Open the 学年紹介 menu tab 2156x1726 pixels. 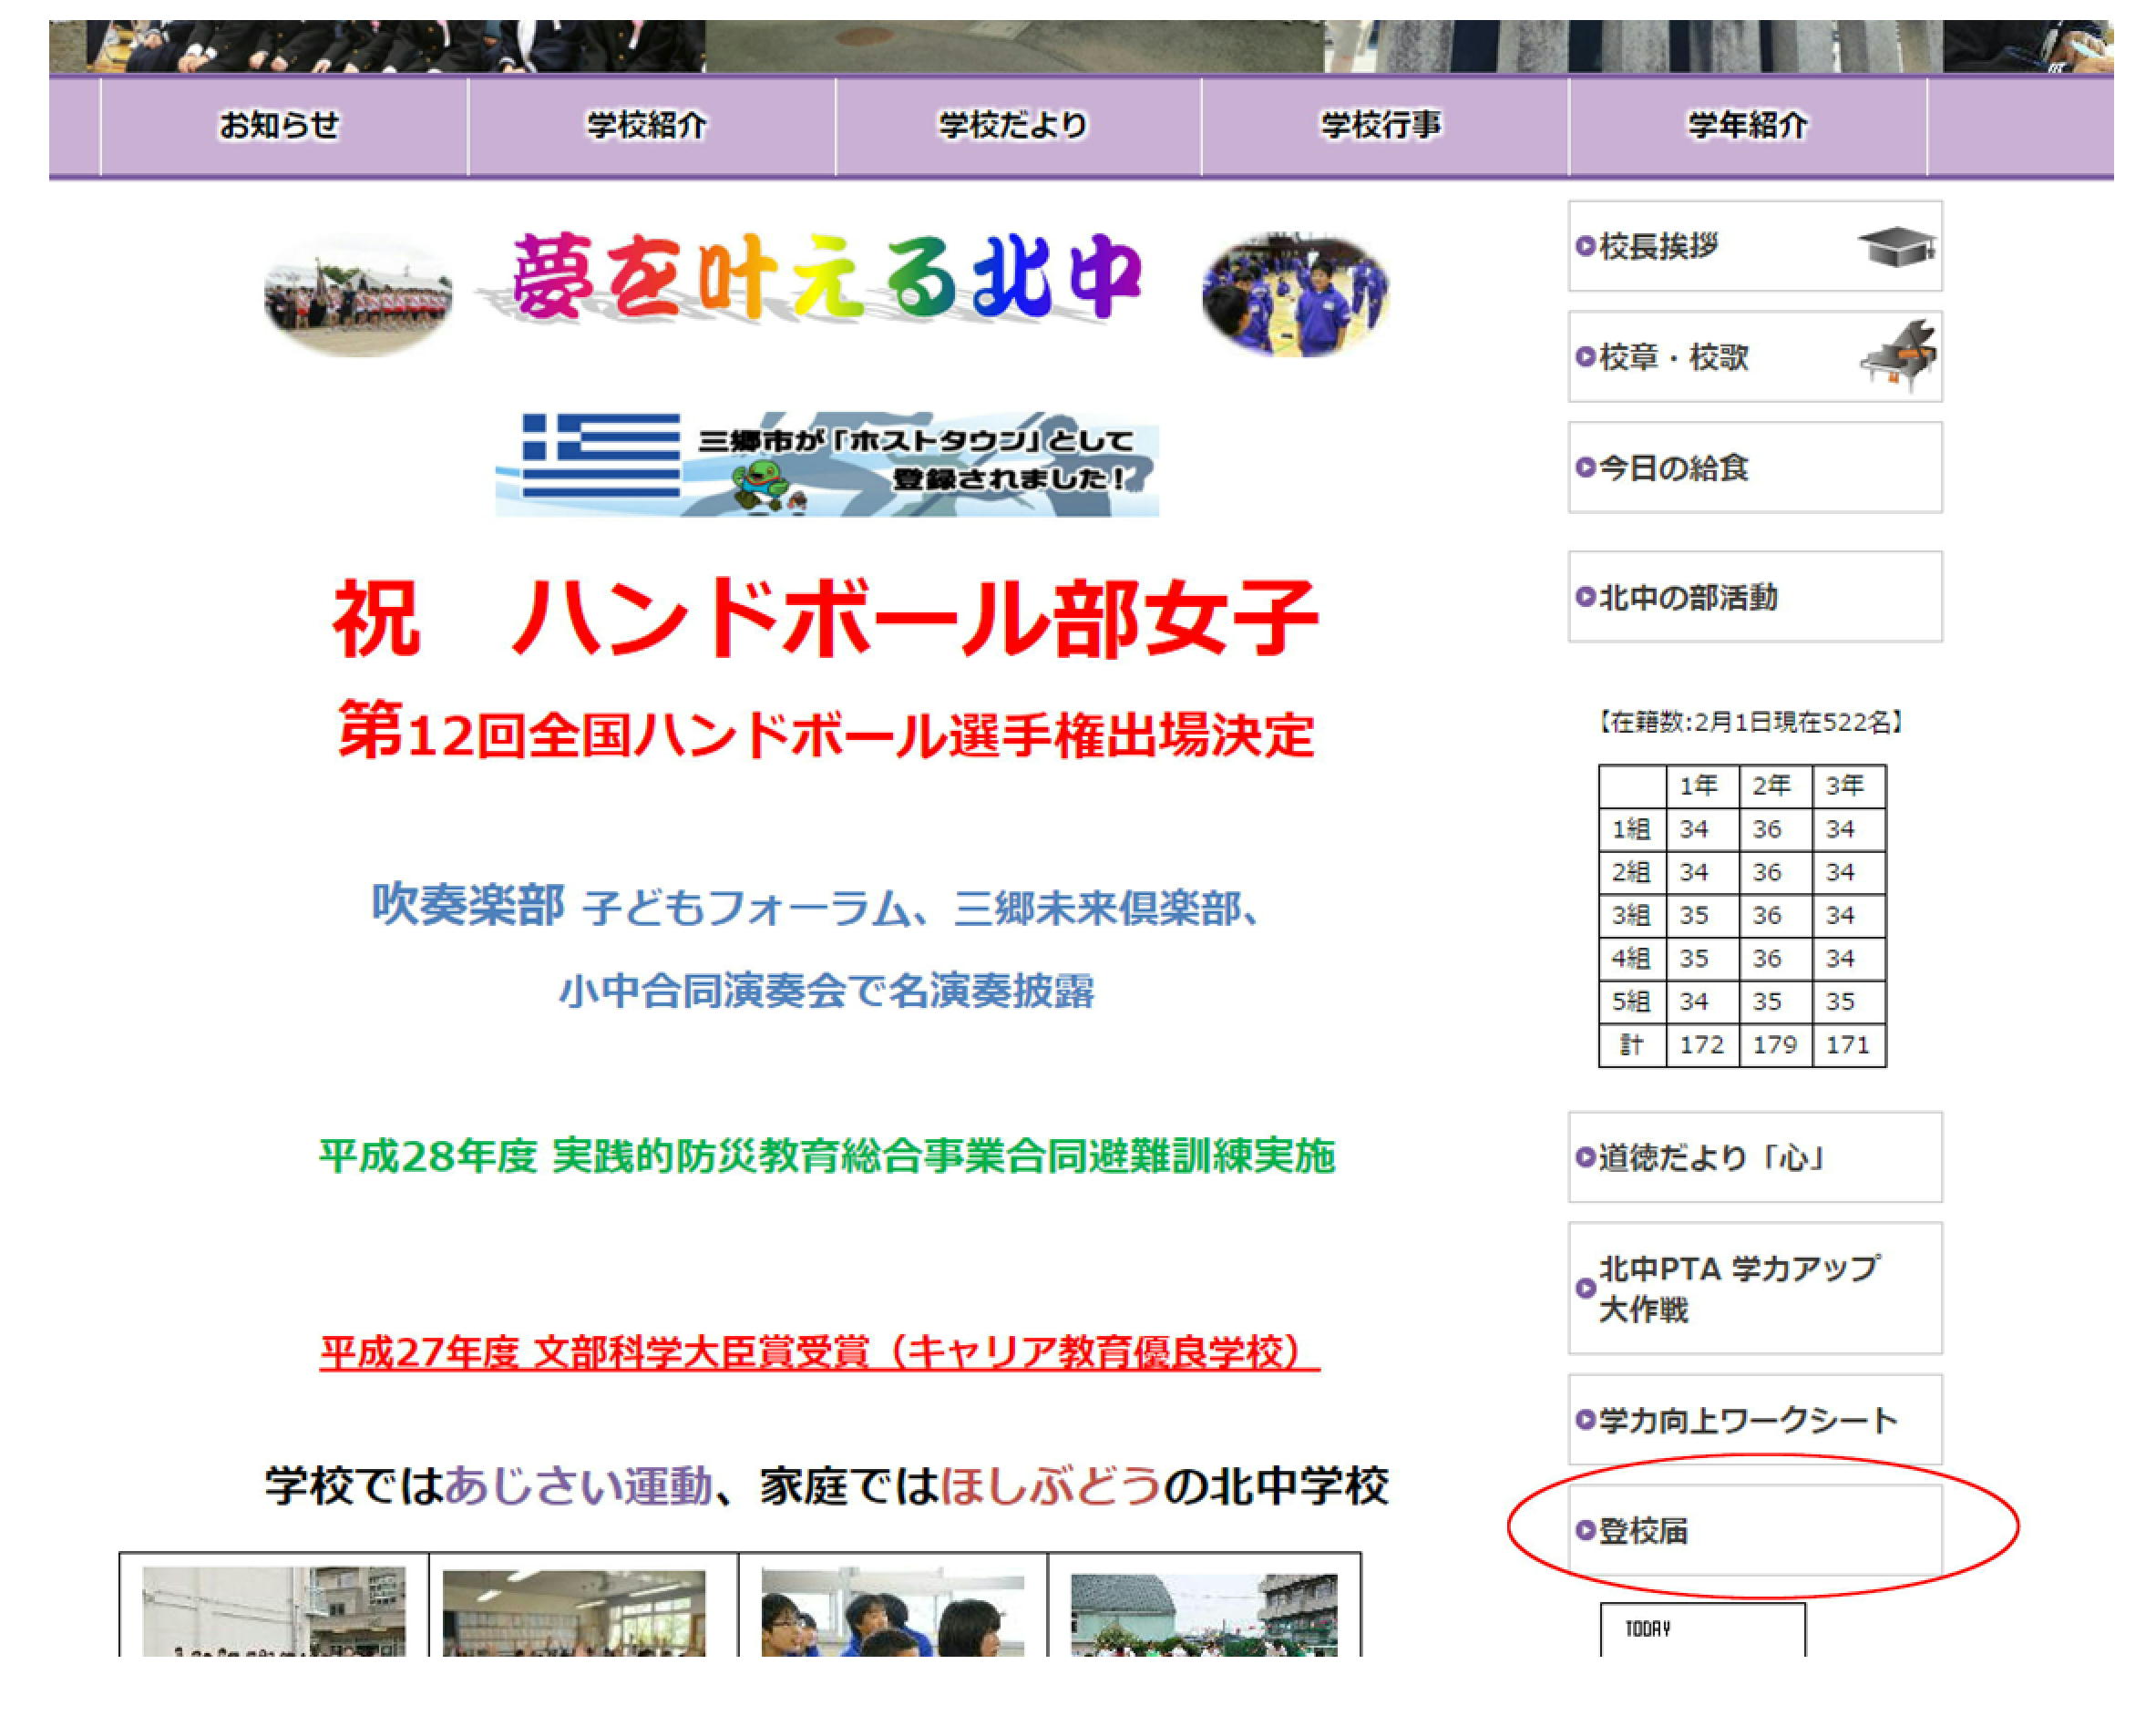click(x=1748, y=126)
